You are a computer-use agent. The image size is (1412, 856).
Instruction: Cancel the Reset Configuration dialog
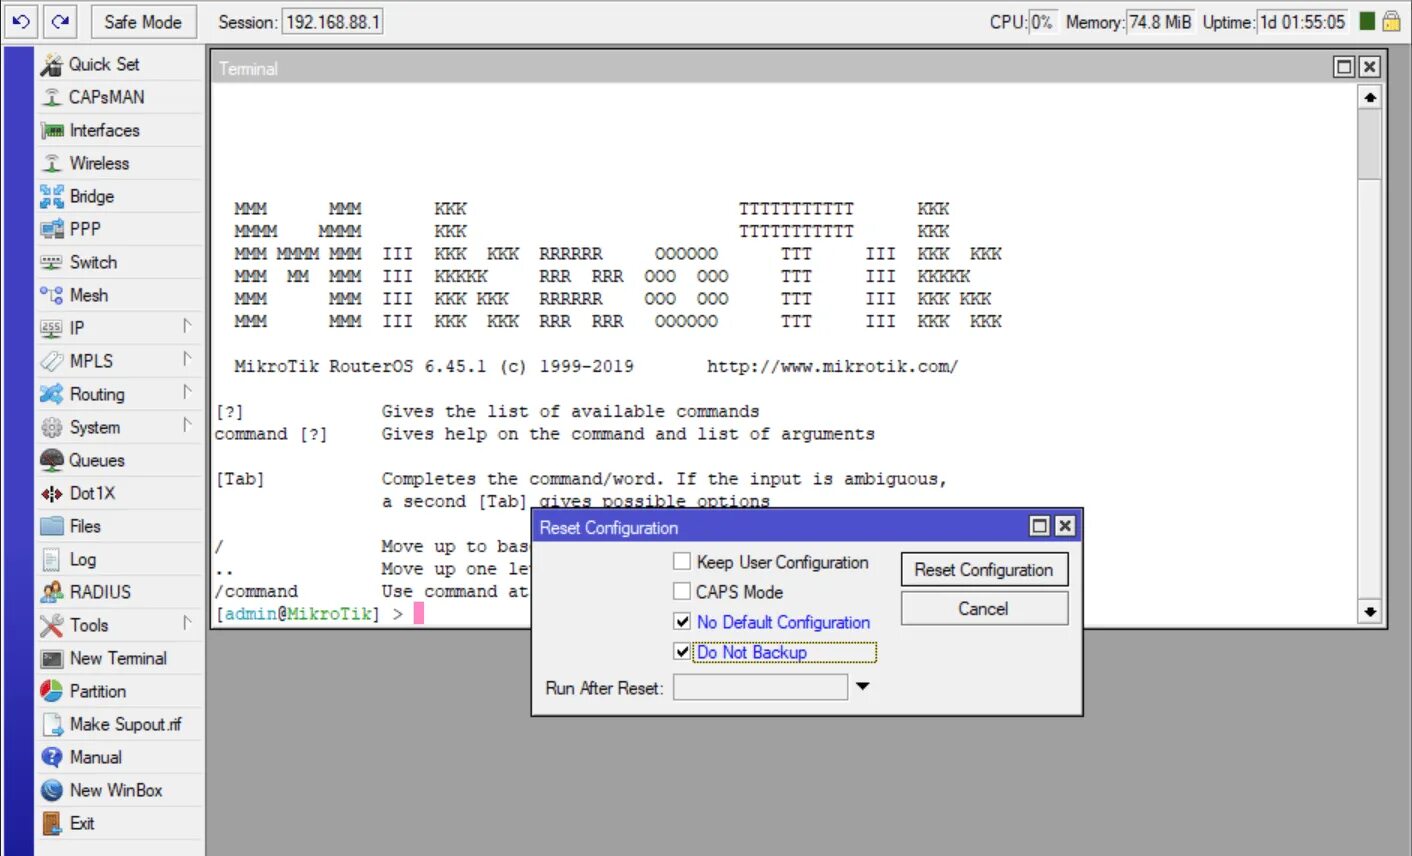pyautogui.click(x=984, y=609)
